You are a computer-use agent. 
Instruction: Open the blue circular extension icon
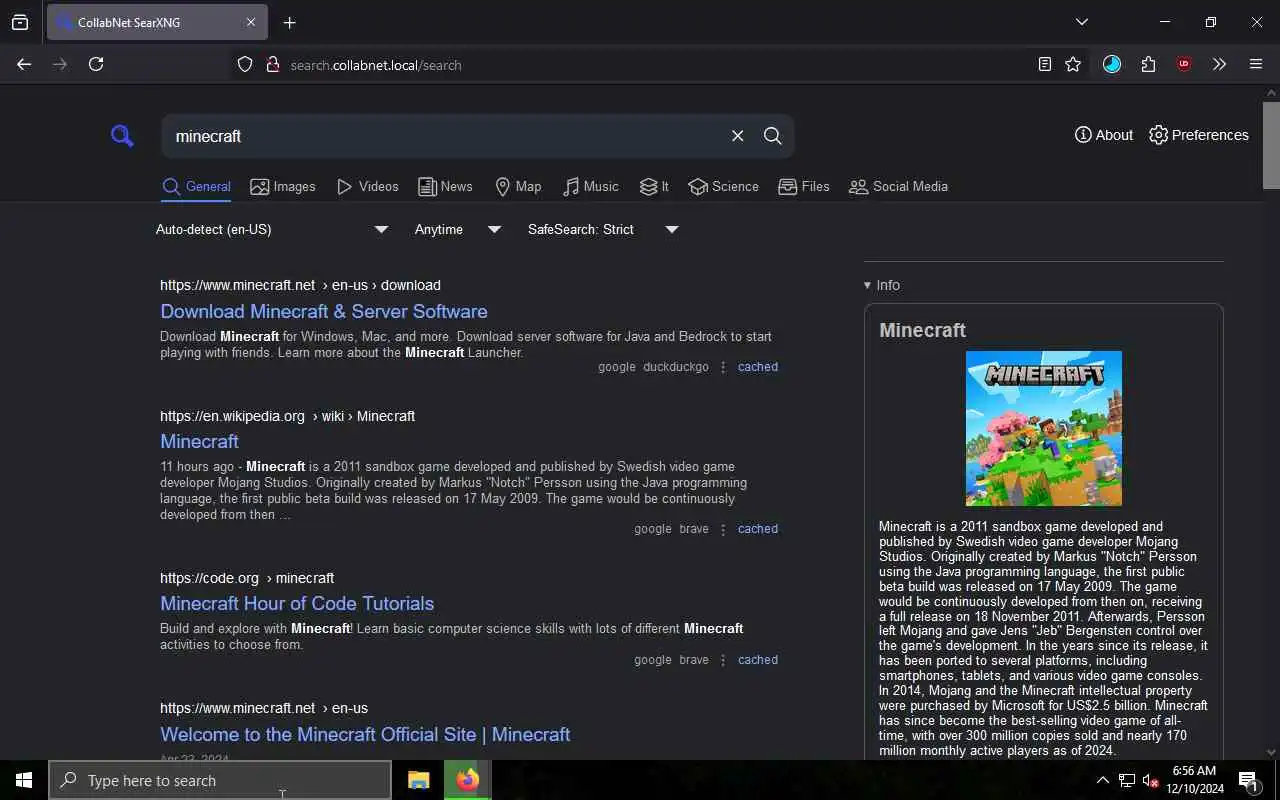click(1112, 64)
